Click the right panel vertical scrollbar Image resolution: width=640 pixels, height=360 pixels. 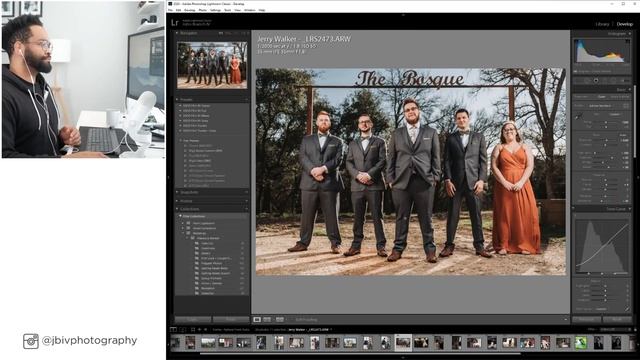(x=634, y=120)
